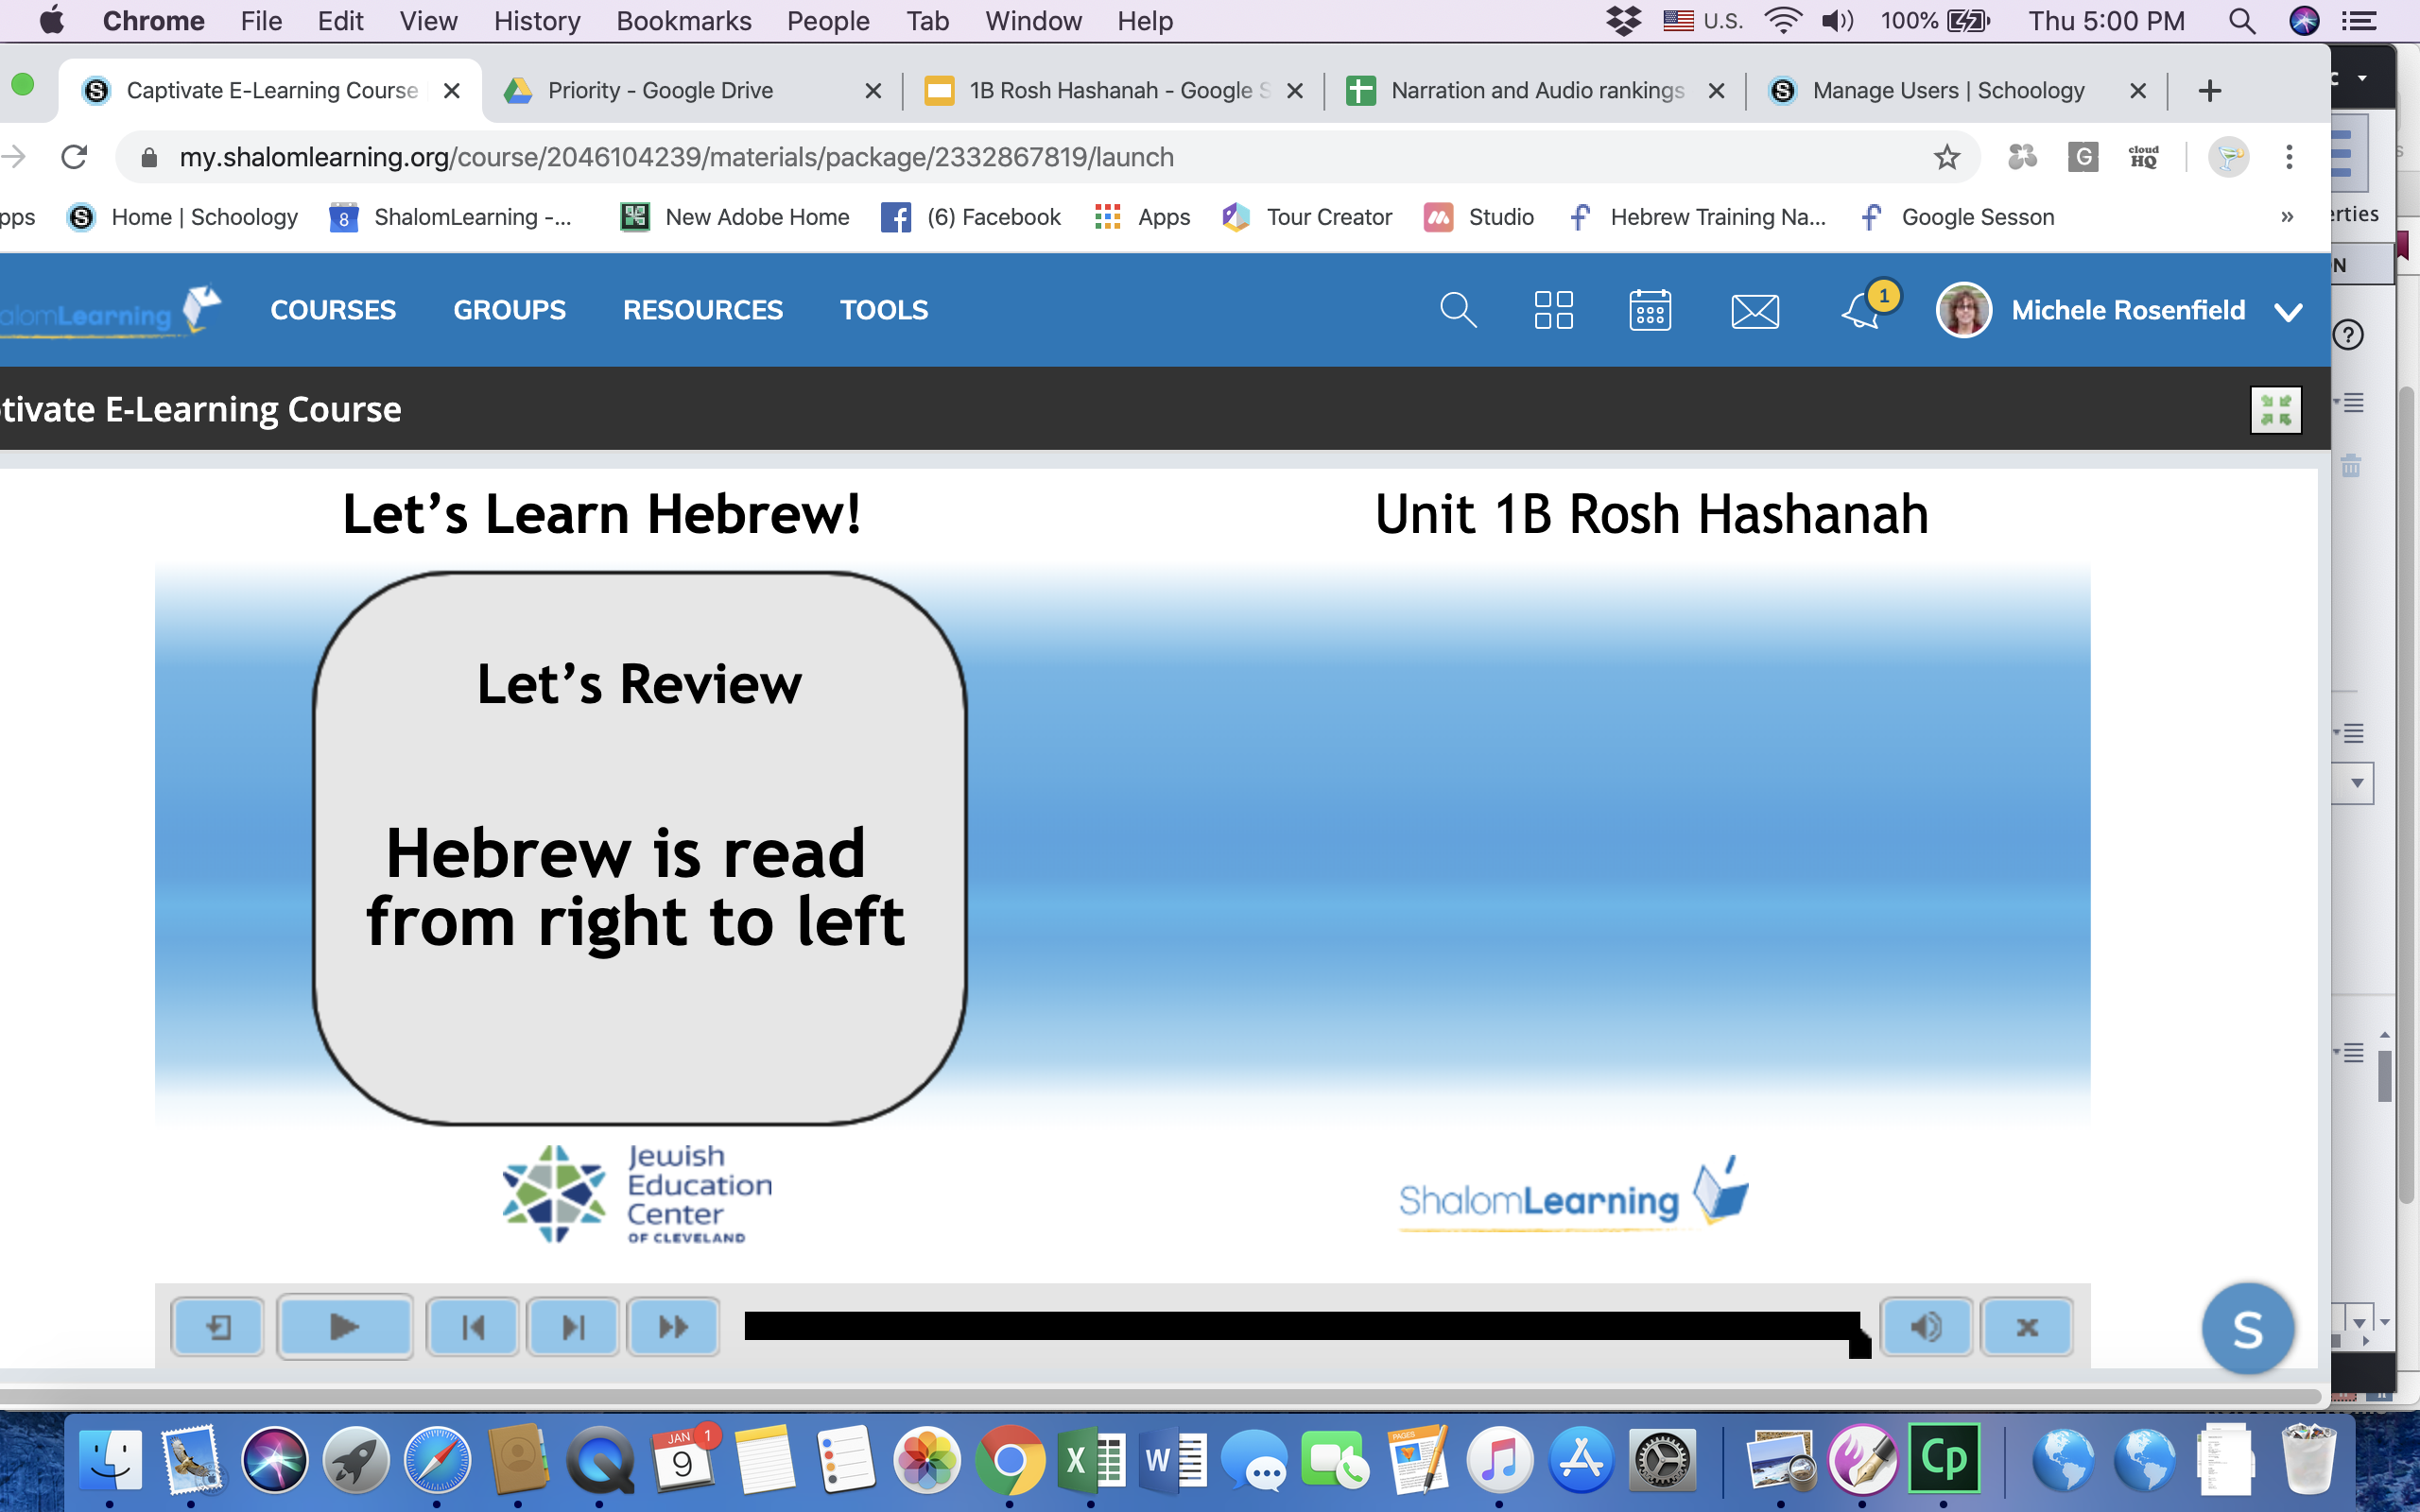
Task: Click the fast forward button
Action: click(673, 1327)
